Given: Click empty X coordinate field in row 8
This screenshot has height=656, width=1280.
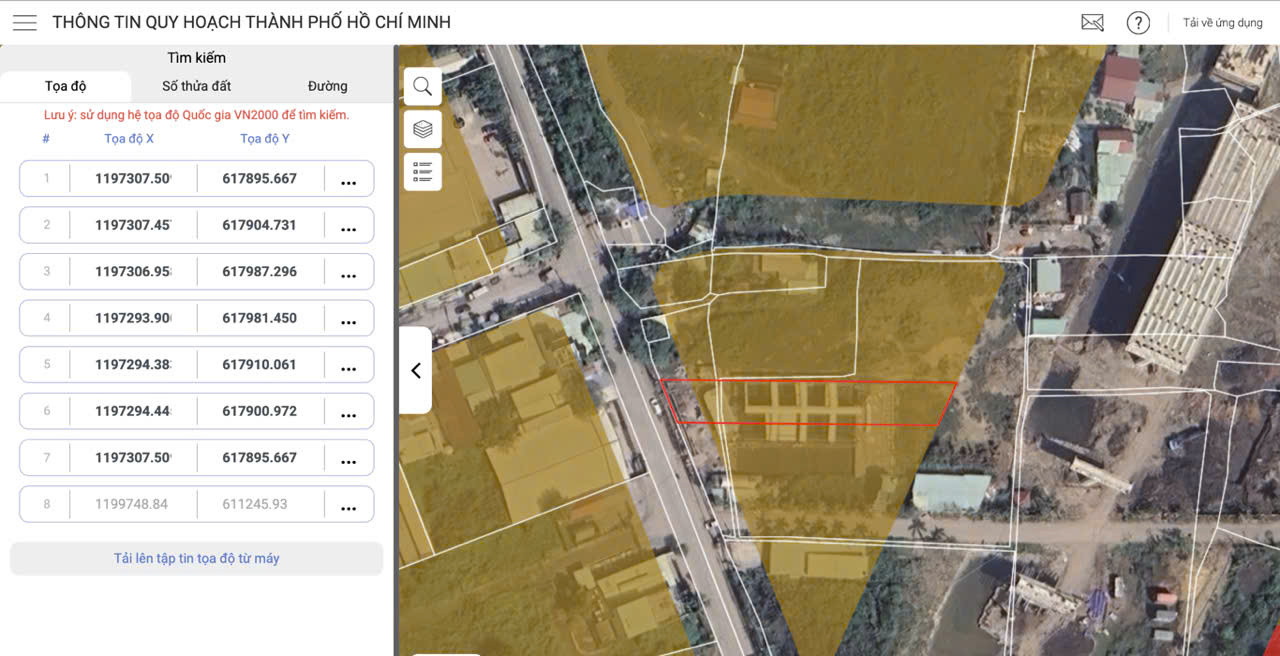Looking at the screenshot, I should point(133,504).
